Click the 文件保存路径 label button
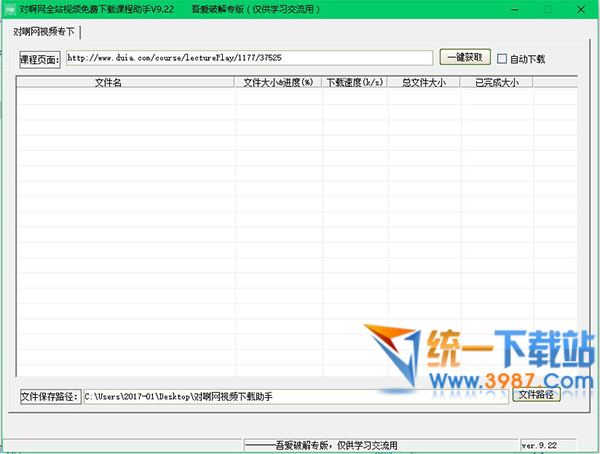This screenshot has height=454, width=600. coord(50,397)
